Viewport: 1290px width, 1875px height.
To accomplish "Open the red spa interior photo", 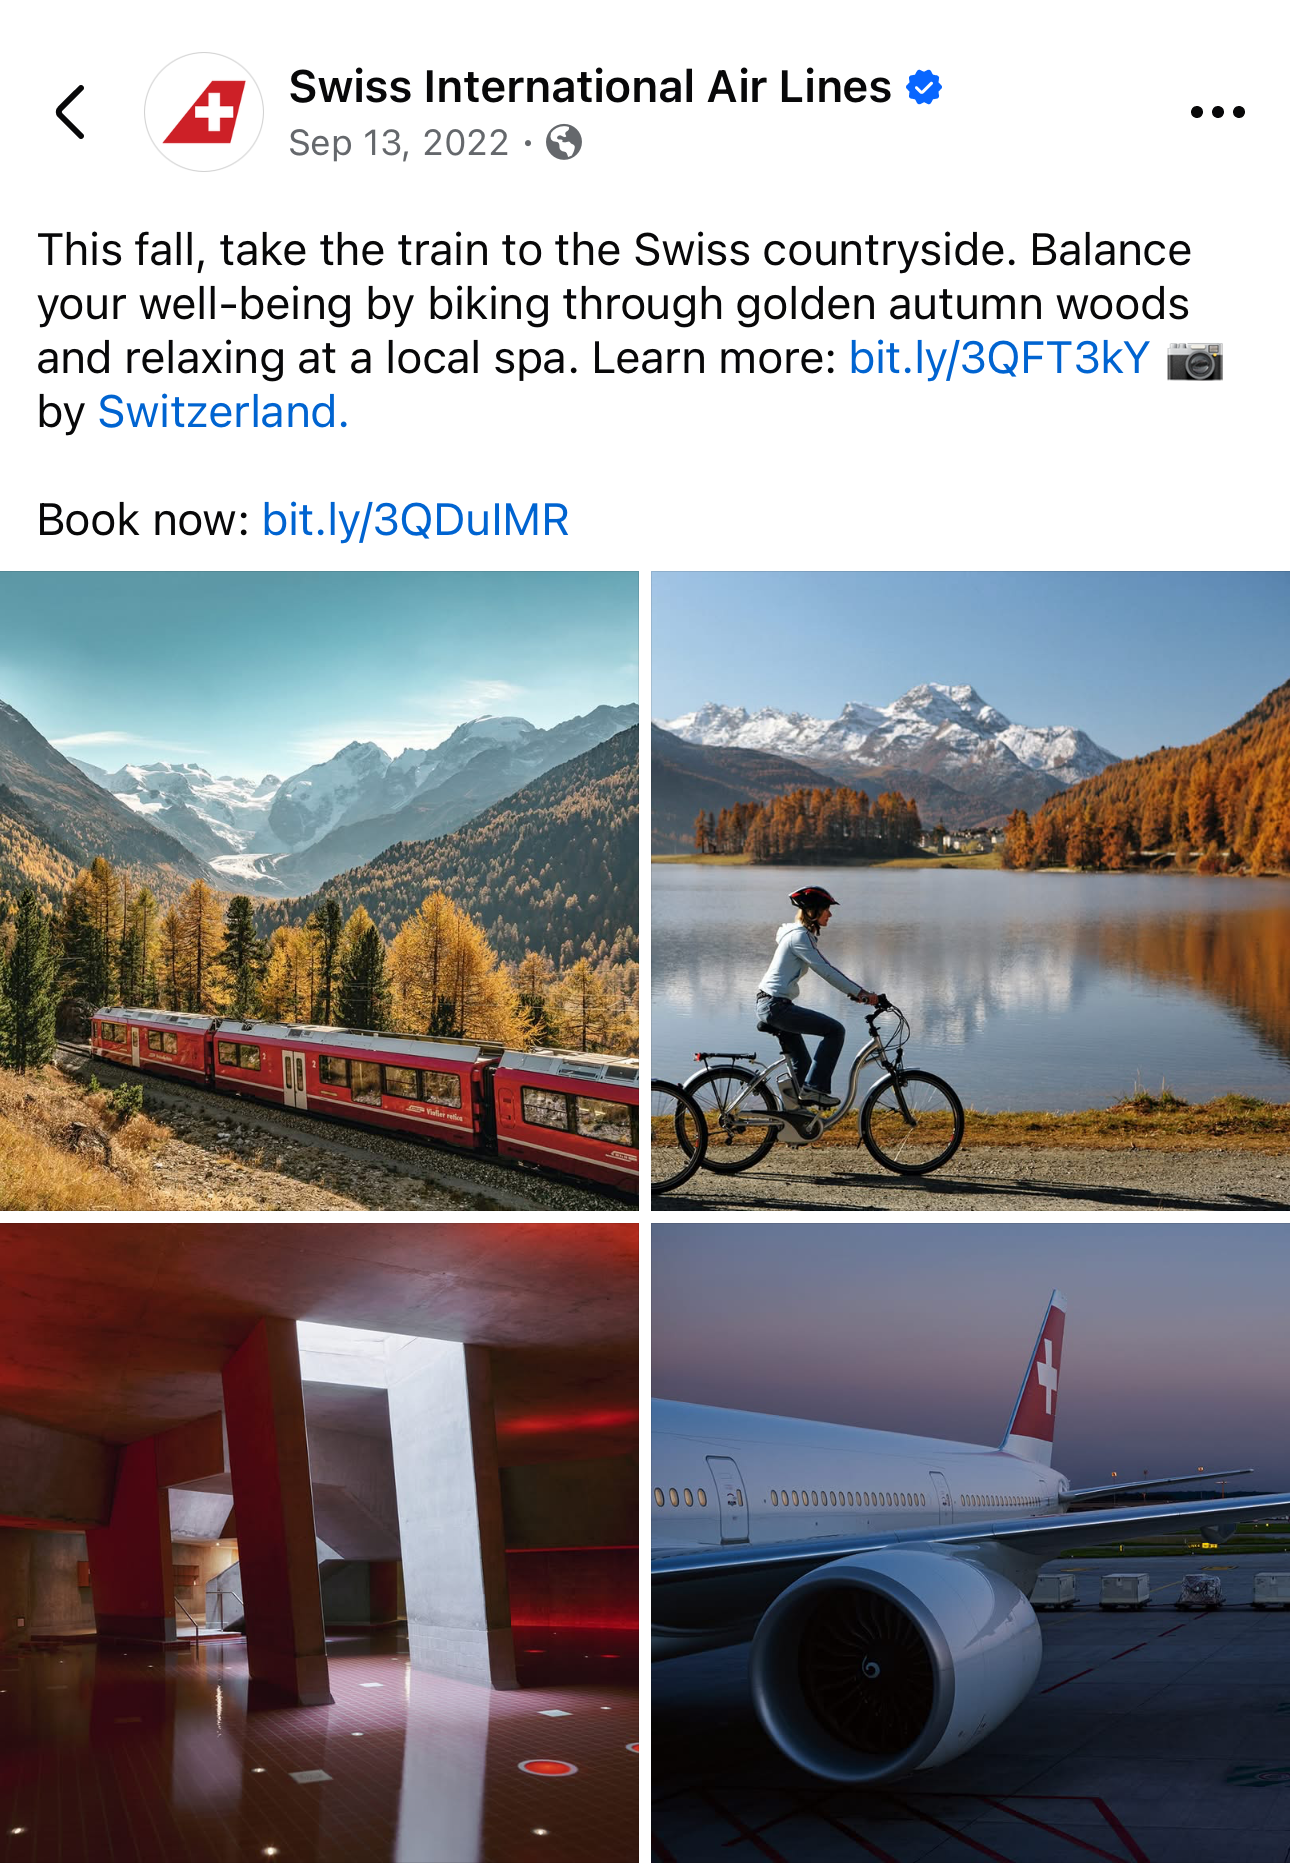I will 319,1543.
